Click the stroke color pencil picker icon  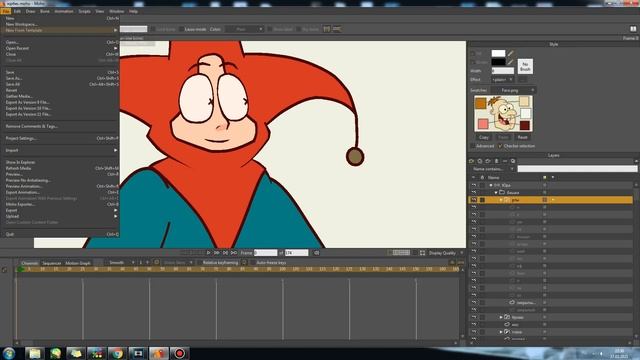[510, 62]
